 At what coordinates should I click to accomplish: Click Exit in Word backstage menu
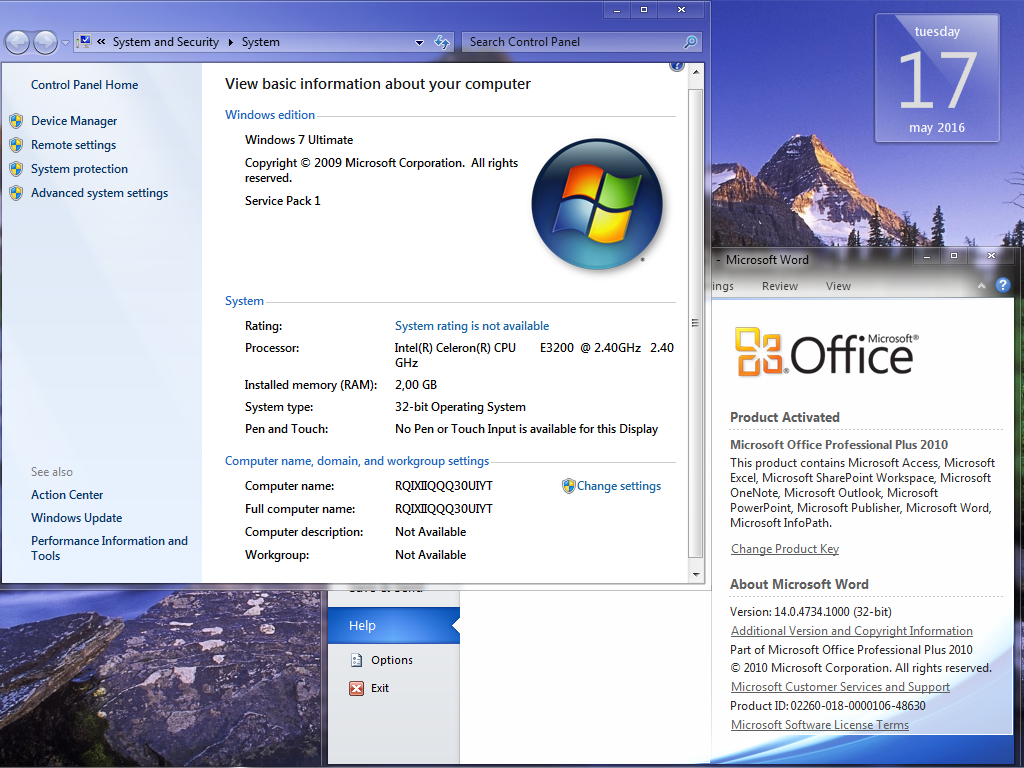tap(379, 688)
